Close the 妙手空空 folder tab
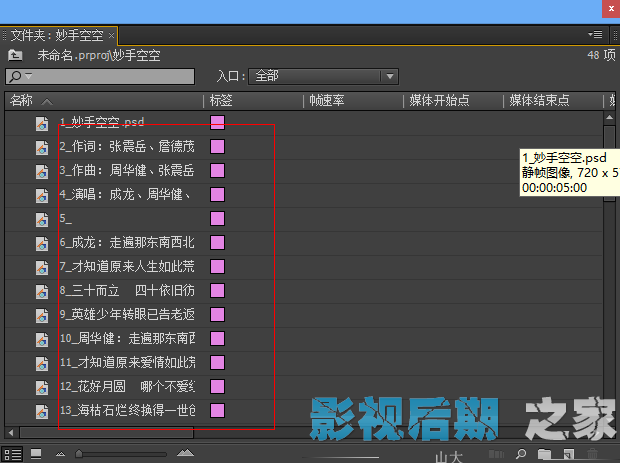The height and width of the screenshot is (463, 620). pos(112,36)
